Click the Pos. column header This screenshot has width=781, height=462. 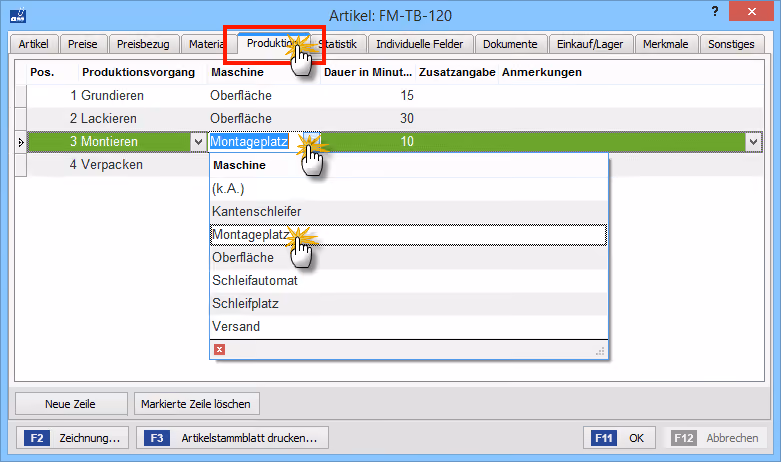(x=53, y=72)
